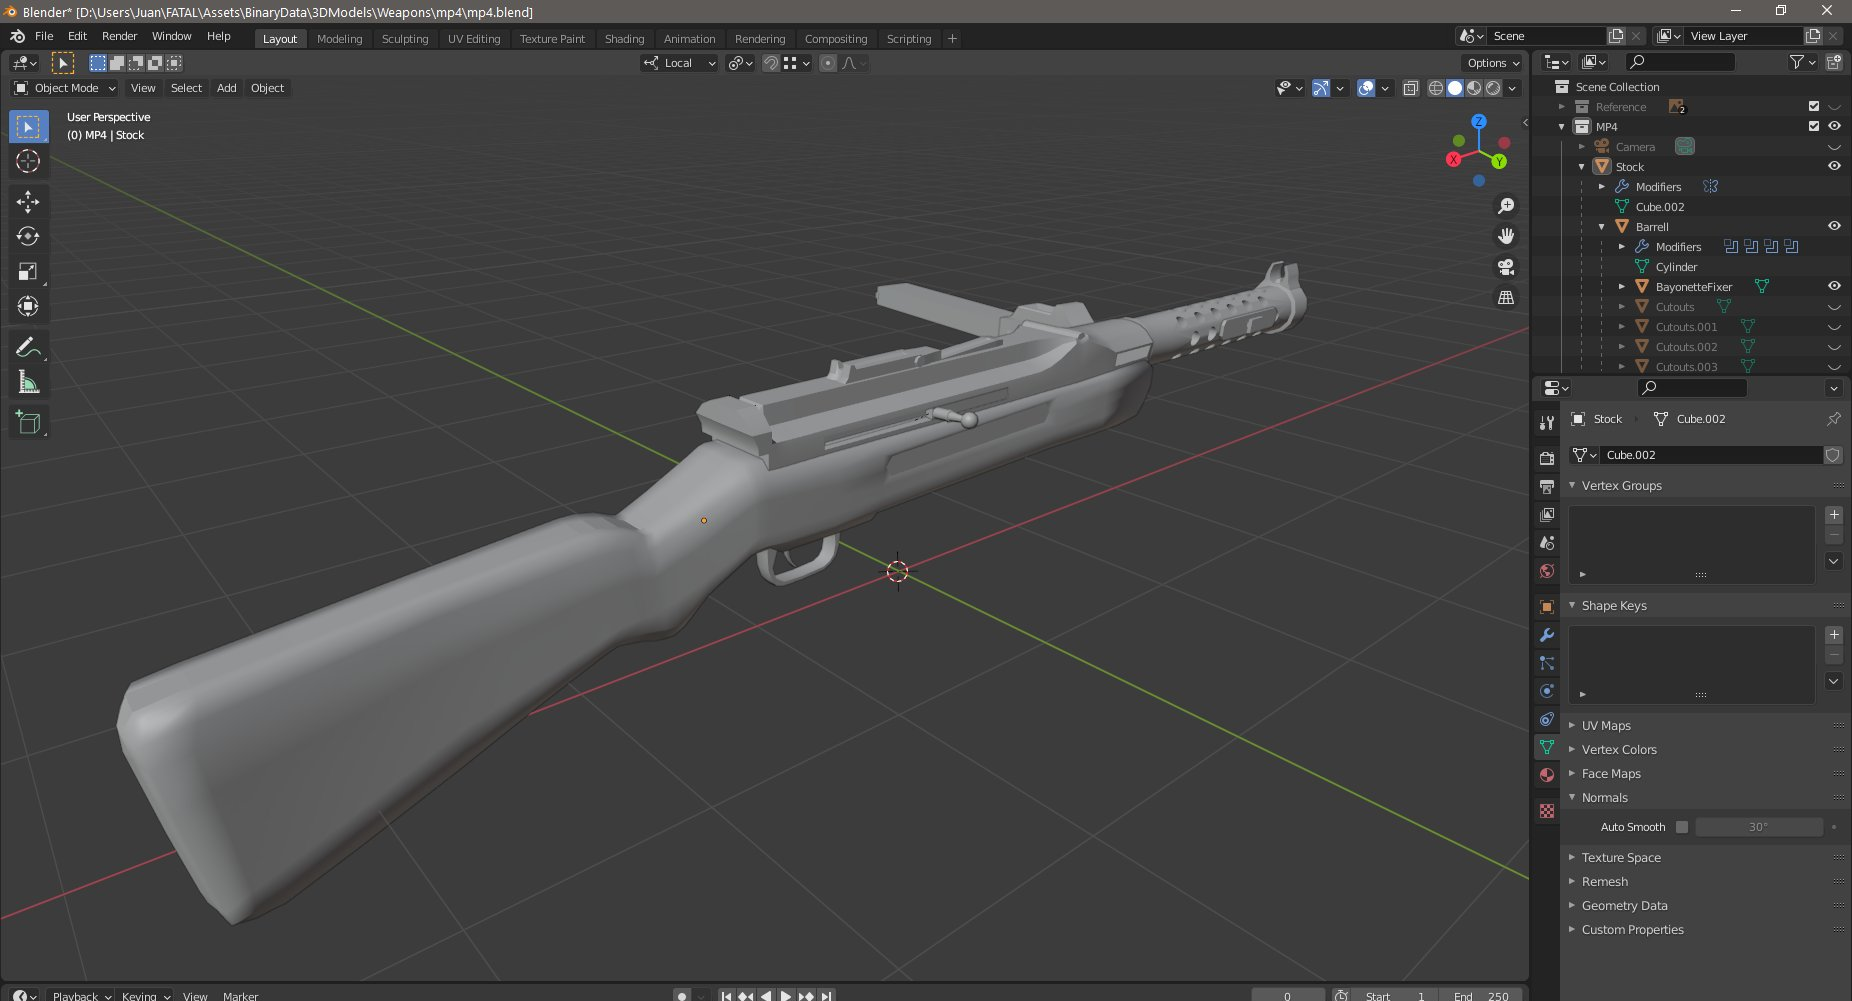Hide the Barrell object in outliner
The image size is (1852, 1001).
click(1834, 226)
